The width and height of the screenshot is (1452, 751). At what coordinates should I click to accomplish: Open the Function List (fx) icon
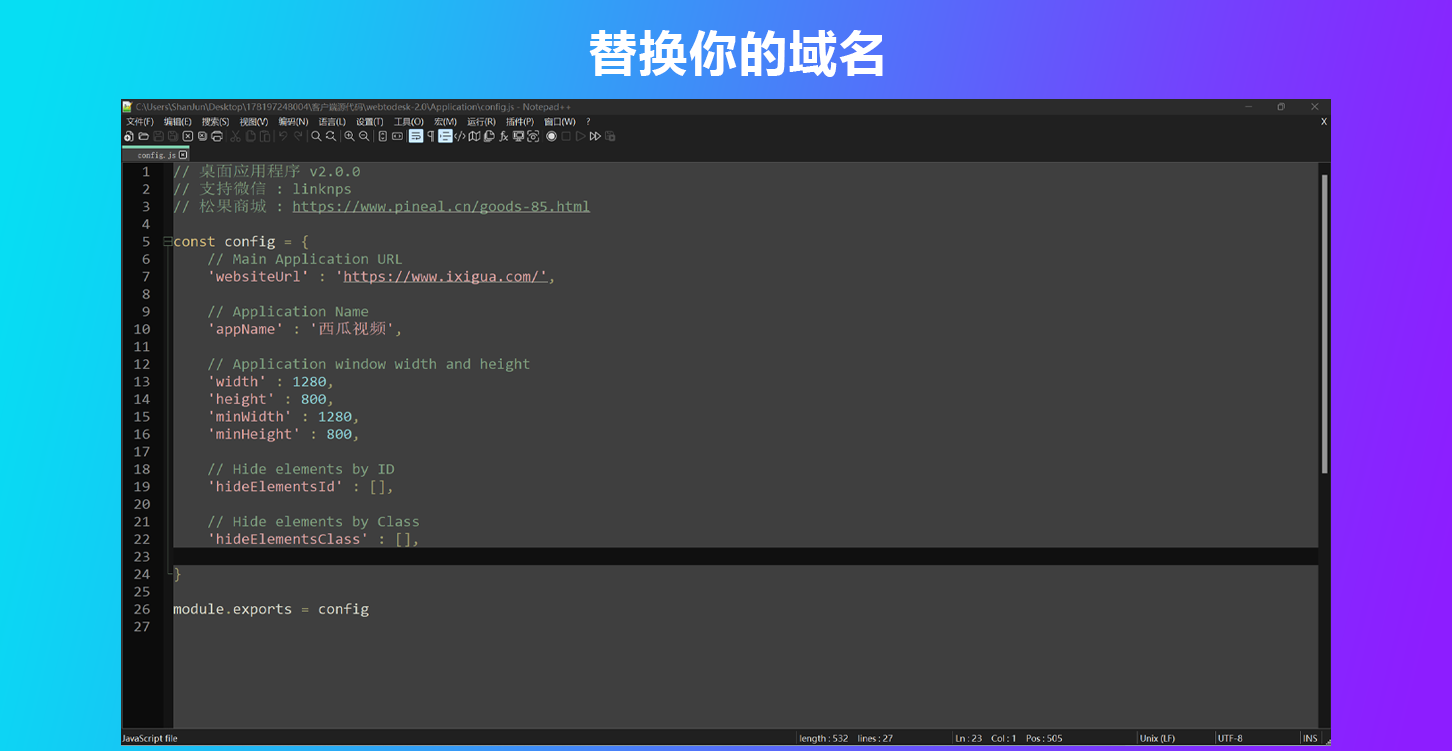click(504, 136)
